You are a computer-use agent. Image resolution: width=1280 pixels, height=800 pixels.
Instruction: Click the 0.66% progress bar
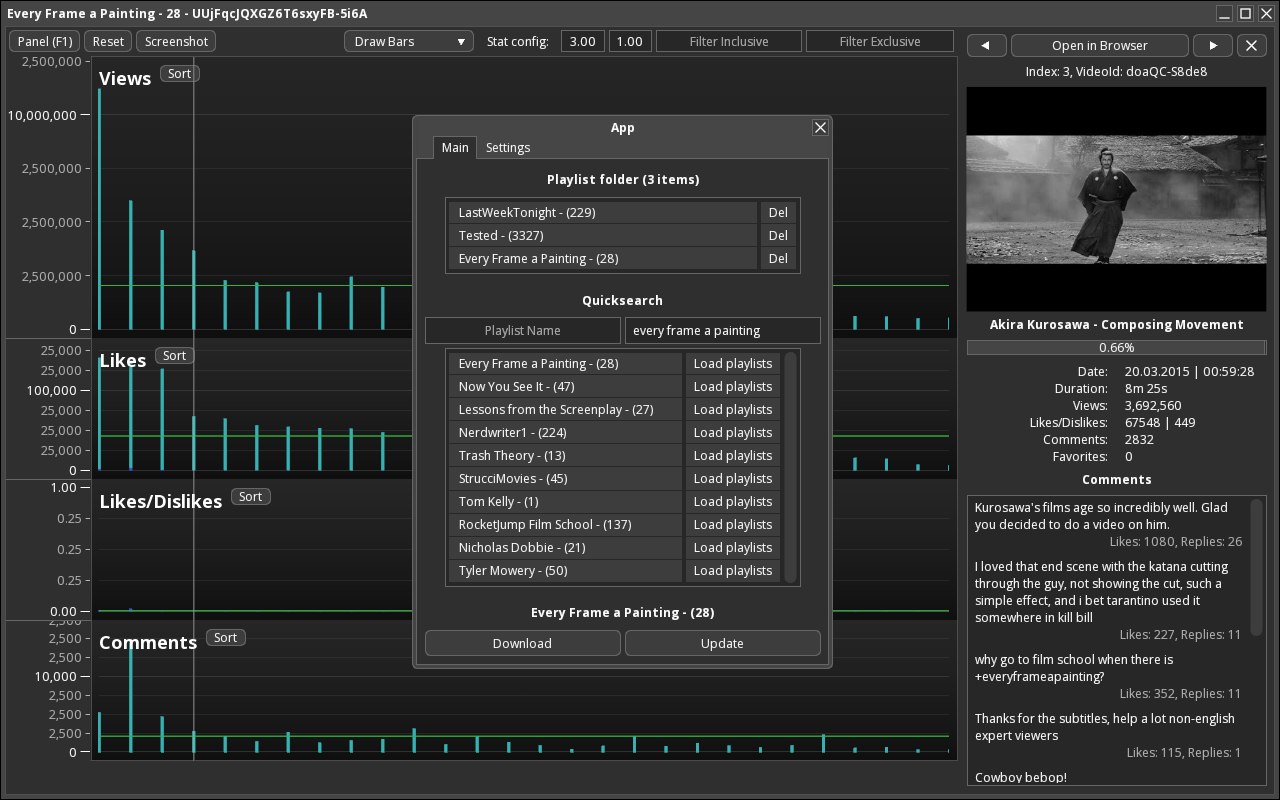pyautogui.click(x=1116, y=347)
